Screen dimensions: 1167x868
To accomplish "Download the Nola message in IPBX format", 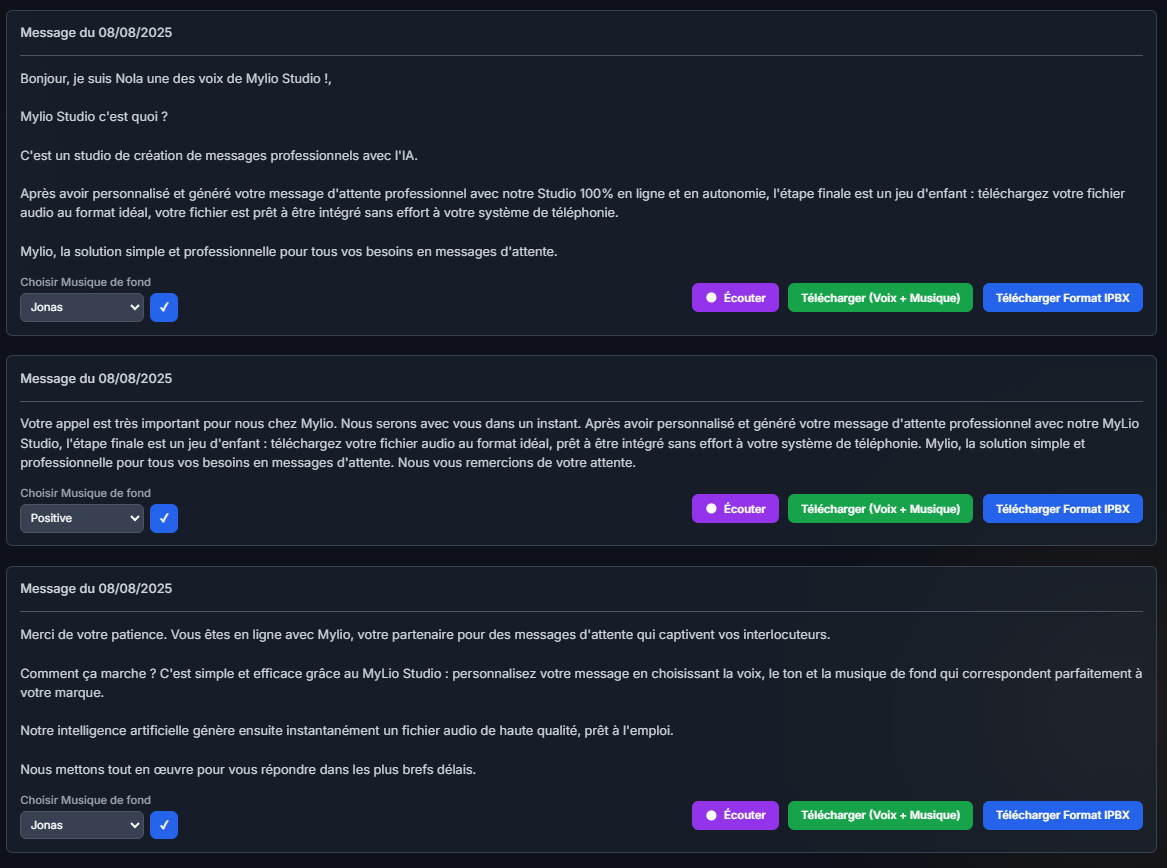I will [x=1062, y=298].
